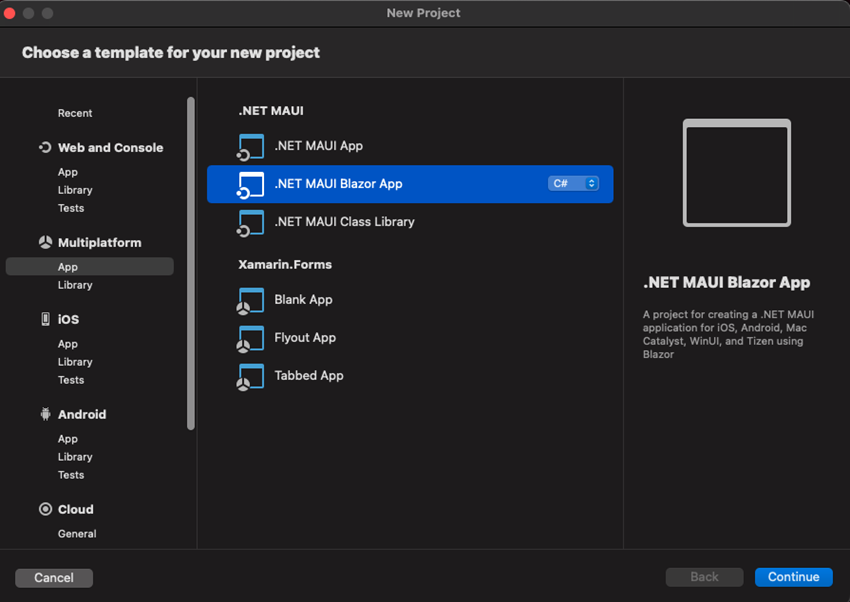Viewport: 850px width, 602px height.
Task: Click the Flyout App template icon
Action: pyautogui.click(x=250, y=338)
